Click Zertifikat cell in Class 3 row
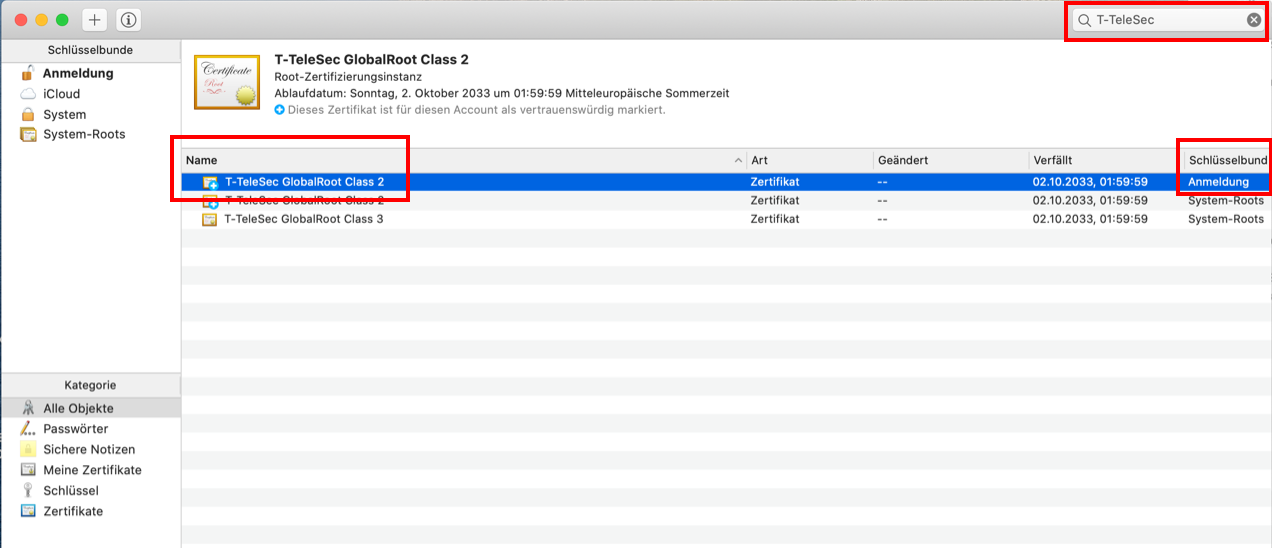The image size is (1272, 548). [x=775, y=219]
